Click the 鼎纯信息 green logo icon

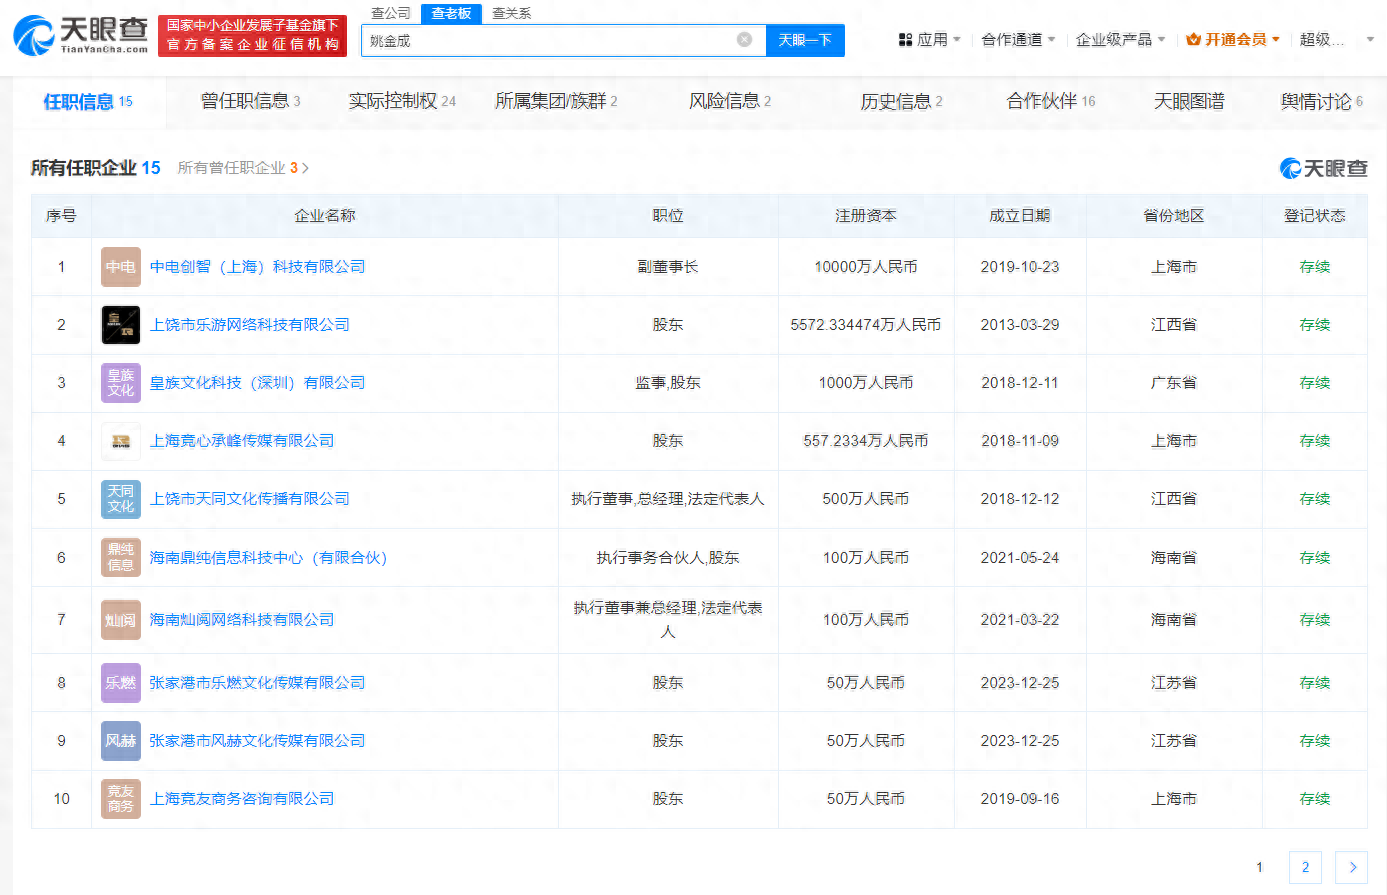pos(120,557)
